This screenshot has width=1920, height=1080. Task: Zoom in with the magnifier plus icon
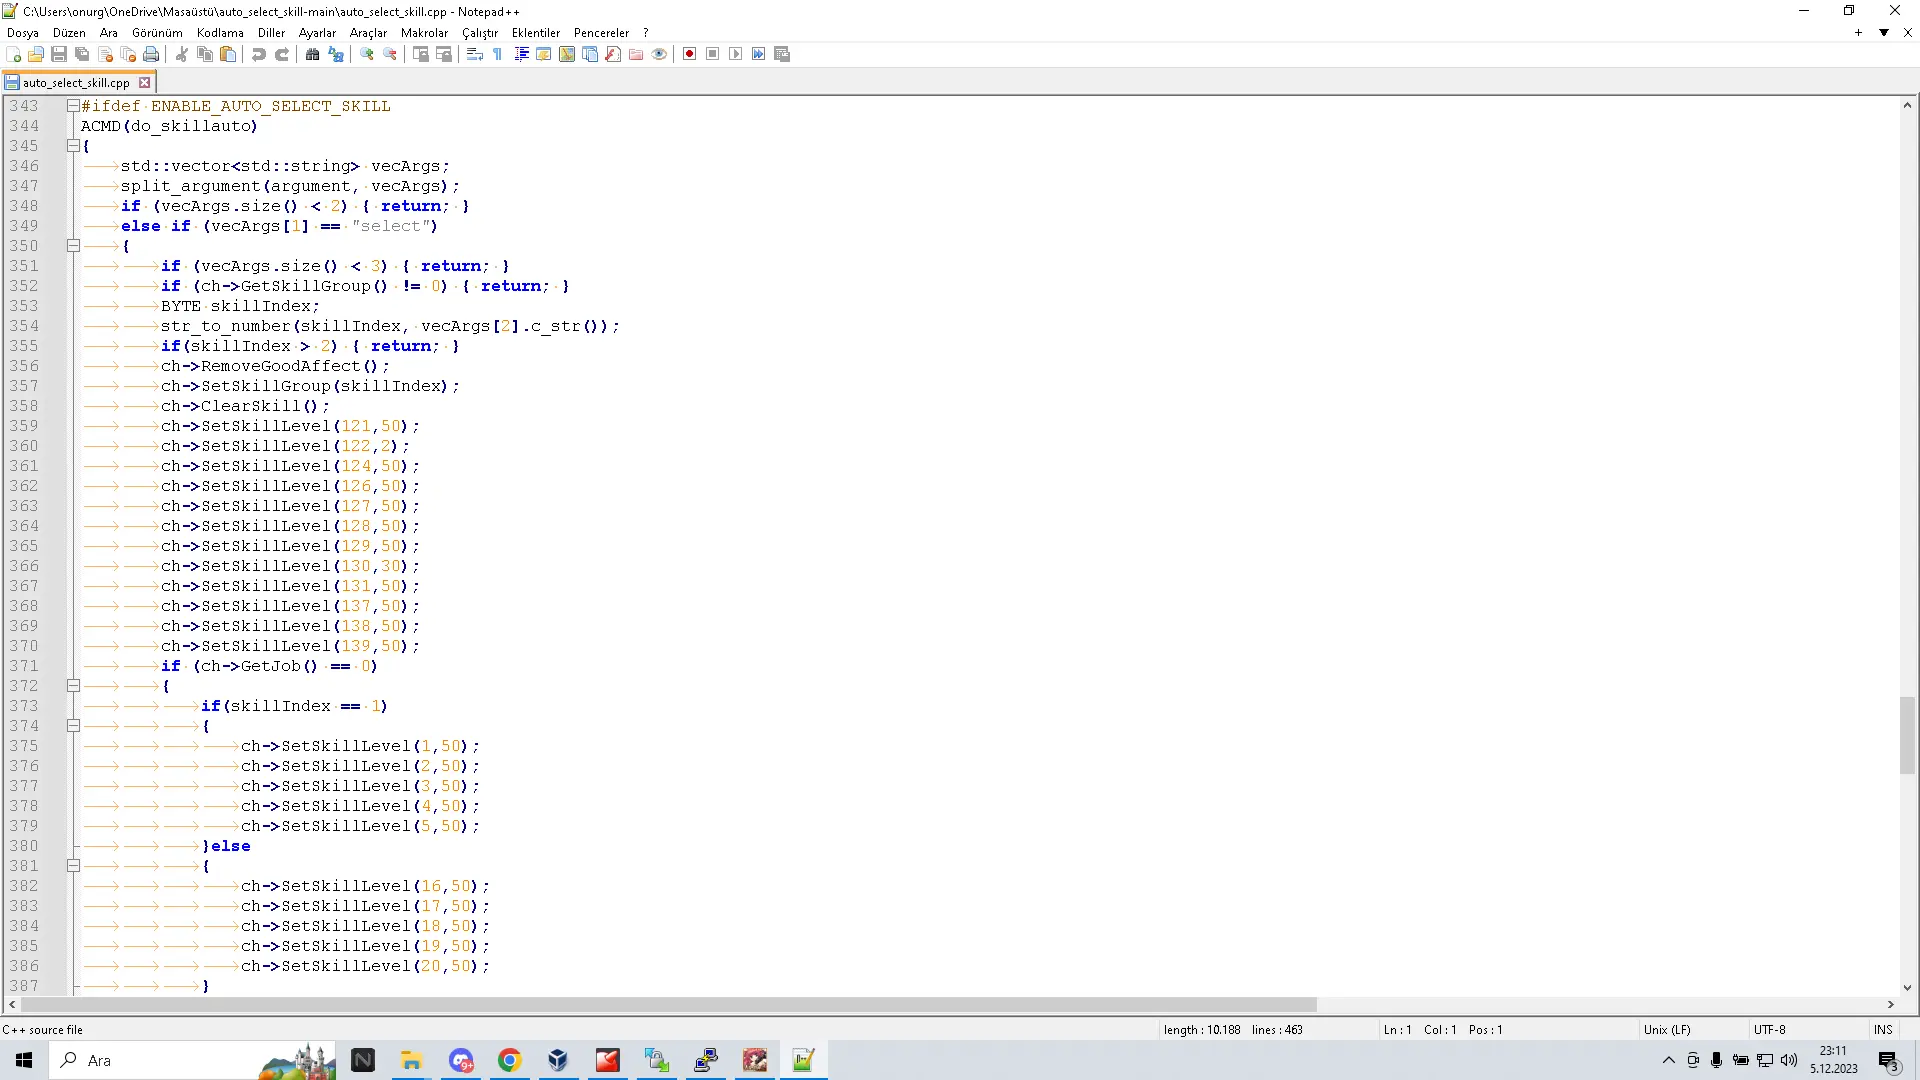[367, 54]
